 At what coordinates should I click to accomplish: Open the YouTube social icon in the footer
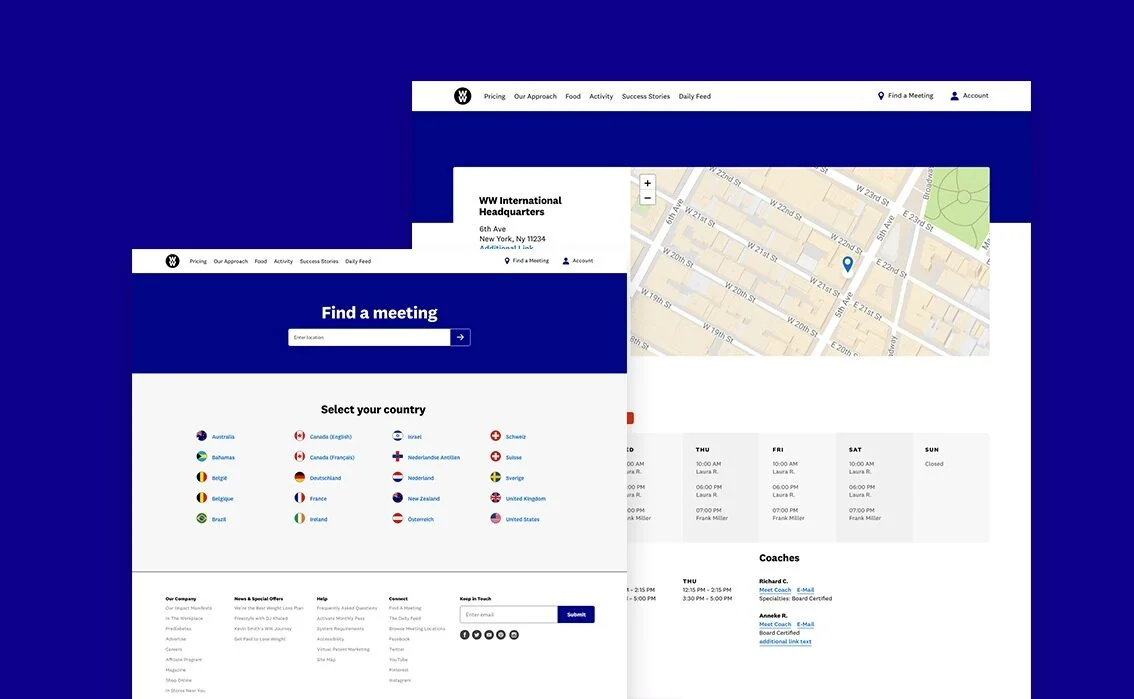click(x=489, y=635)
